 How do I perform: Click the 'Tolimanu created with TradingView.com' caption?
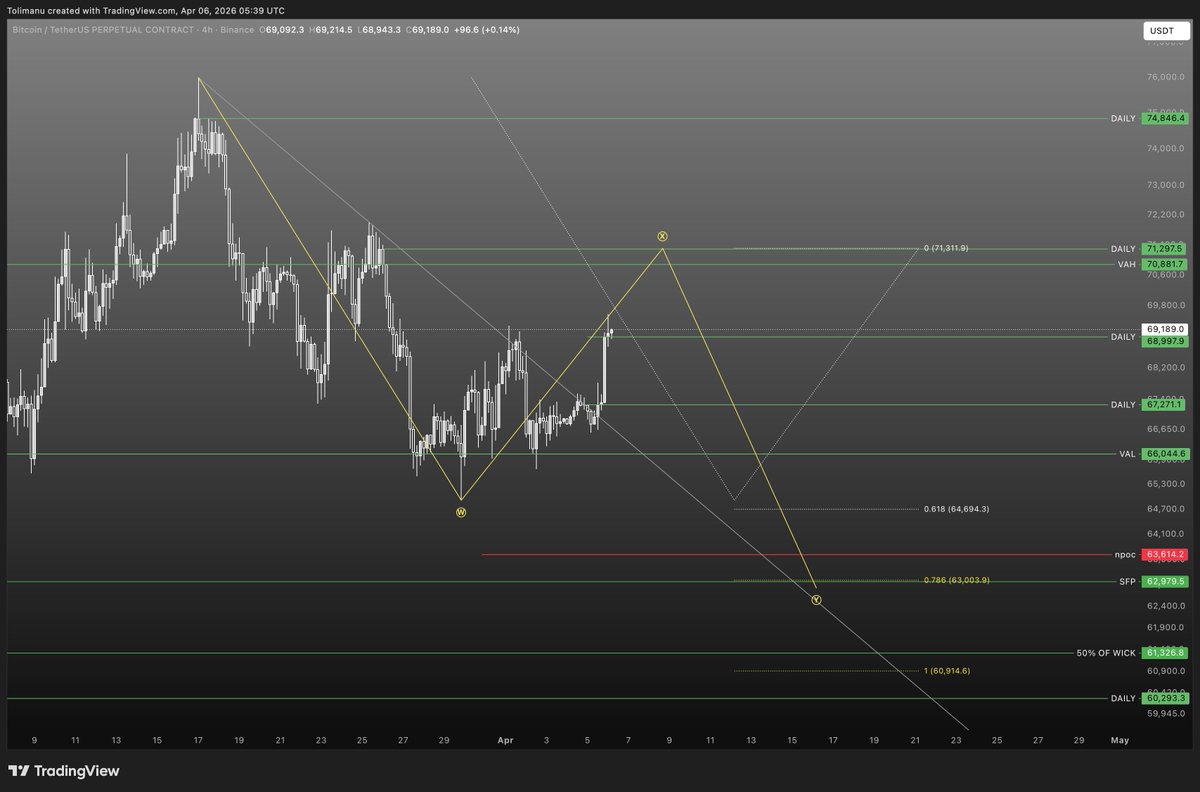91,10
